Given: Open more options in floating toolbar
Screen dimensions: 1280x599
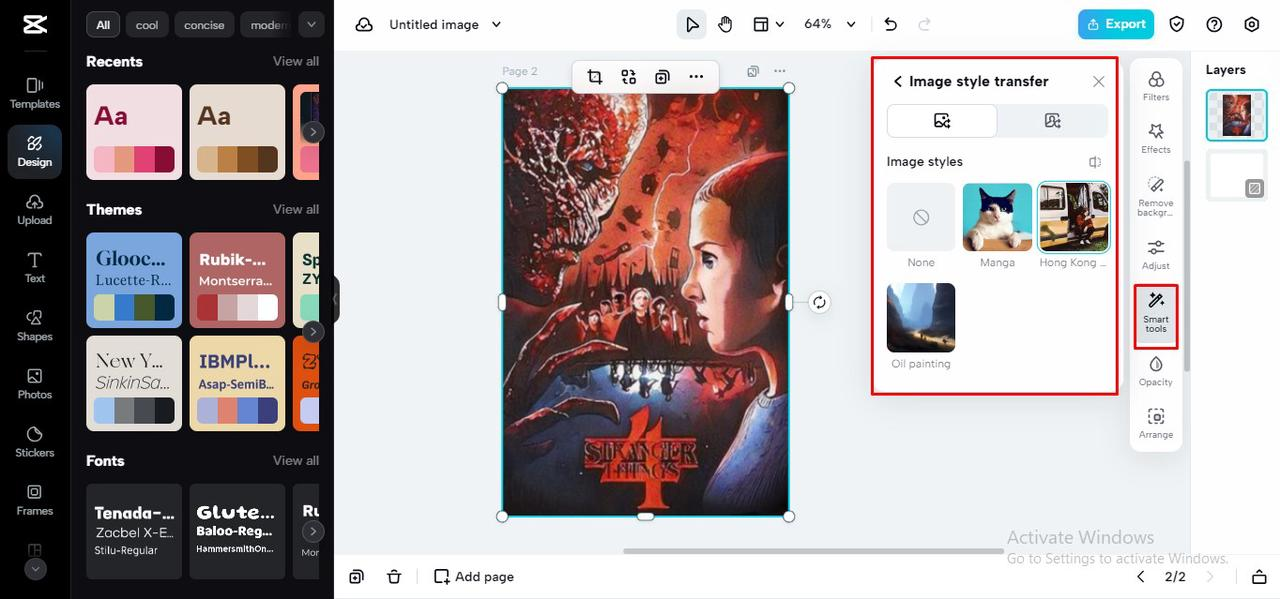Looking at the screenshot, I should [696, 77].
